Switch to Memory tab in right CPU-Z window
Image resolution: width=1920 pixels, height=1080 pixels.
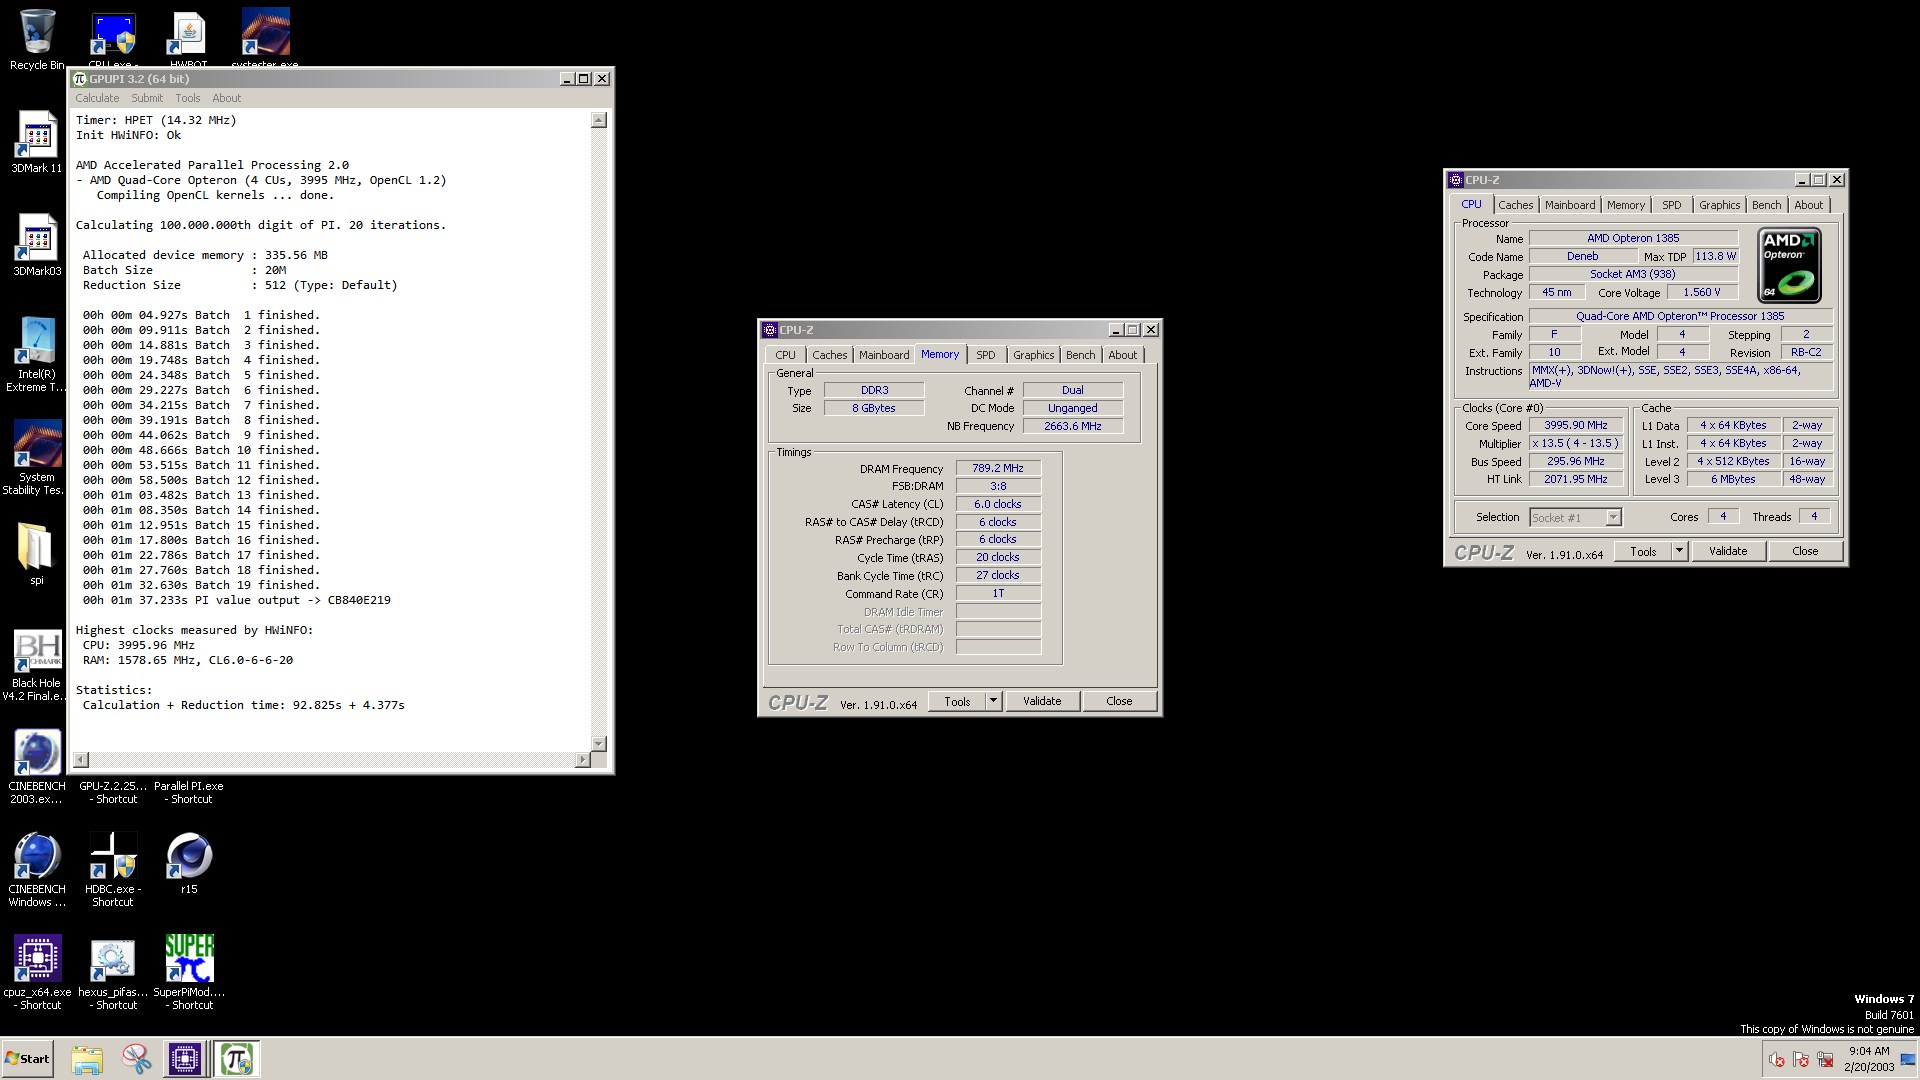coord(1626,205)
